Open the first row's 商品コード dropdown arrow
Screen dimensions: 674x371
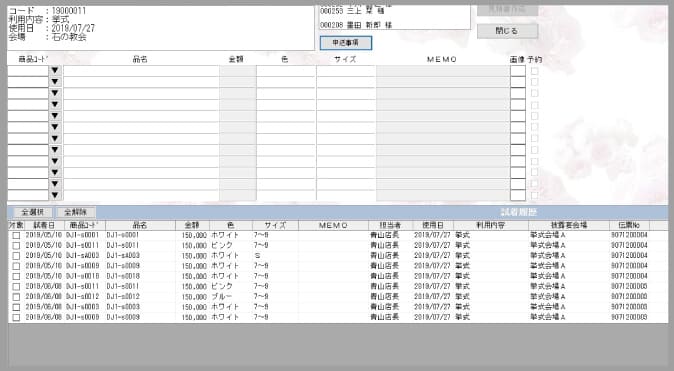[x=55, y=71]
